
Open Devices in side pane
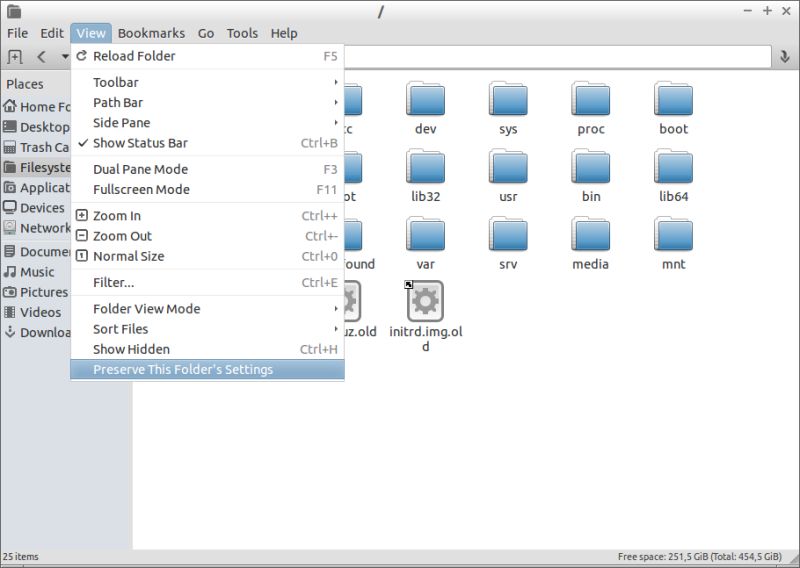coord(37,208)
